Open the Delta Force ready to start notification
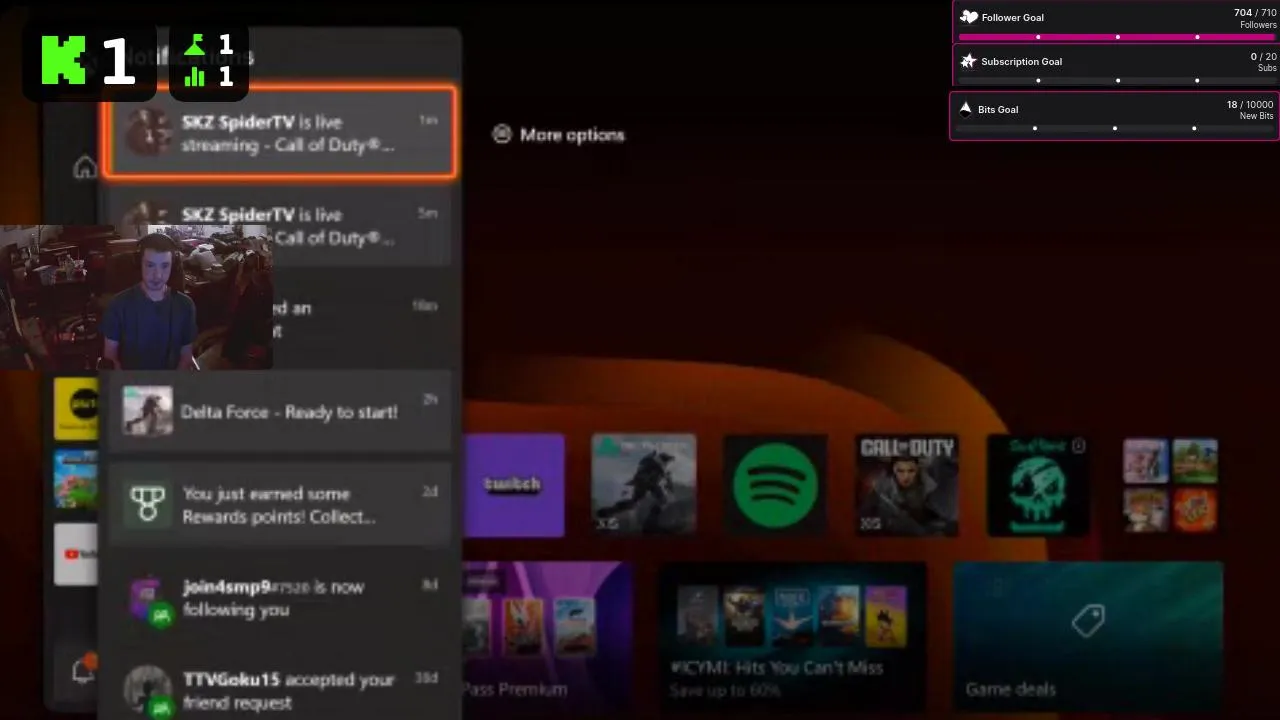Image resolution: width=1280 pixels, height=720 pixels. (279, 411)
